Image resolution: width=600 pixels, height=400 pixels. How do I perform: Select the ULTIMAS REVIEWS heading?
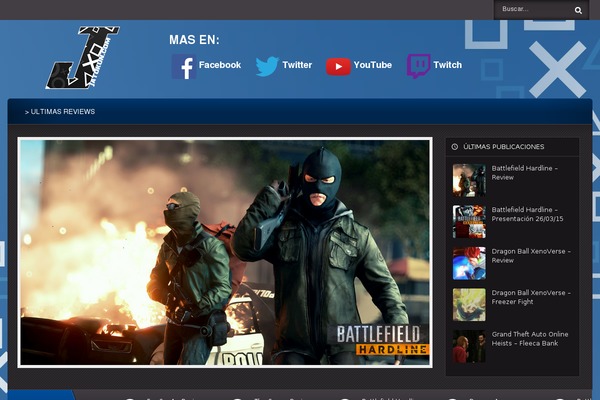tap(60, 112)
